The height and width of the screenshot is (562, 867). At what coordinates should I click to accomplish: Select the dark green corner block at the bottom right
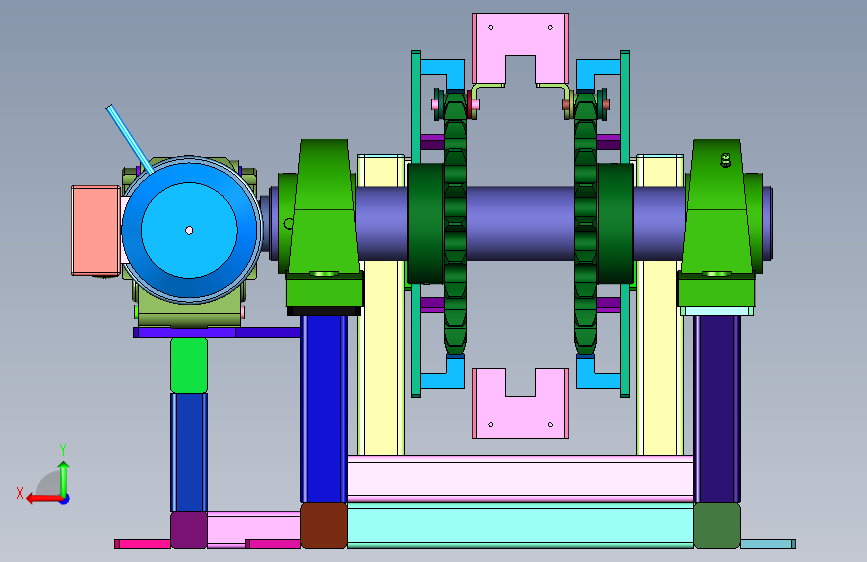click(x=717, y=525)
